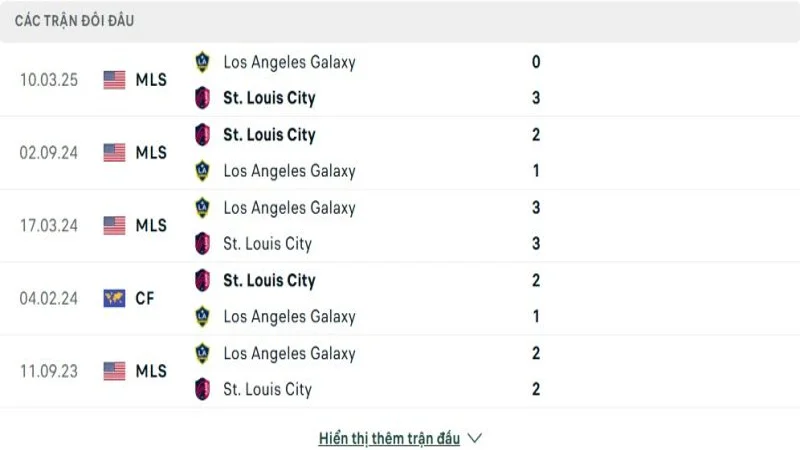Screen dimensions: 800x450
Task: Open Los Angeles Galaxy in 11.09.23 match
Action: tap(289, 353)
